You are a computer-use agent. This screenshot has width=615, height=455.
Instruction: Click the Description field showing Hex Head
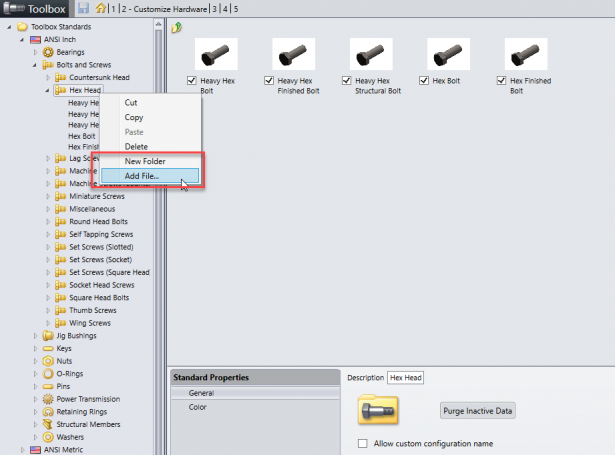pyautogui.click(x=406, y=378)
